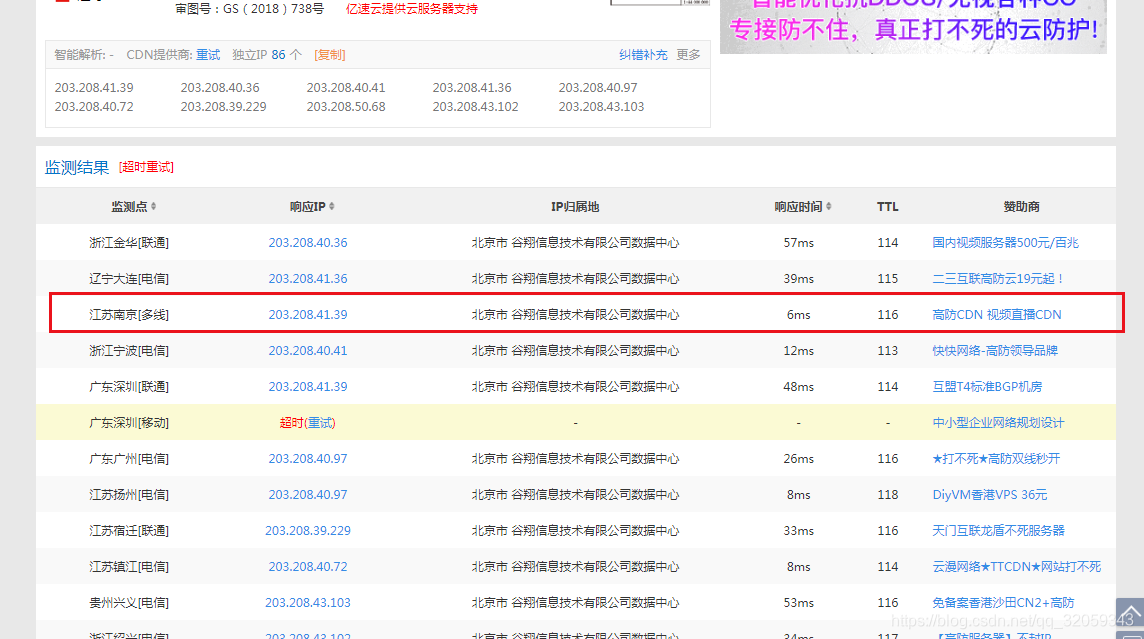Sort by 响应IP column arrows
Image resolution: width=1144 pixels, height=639 pixels.
(332, 206)
